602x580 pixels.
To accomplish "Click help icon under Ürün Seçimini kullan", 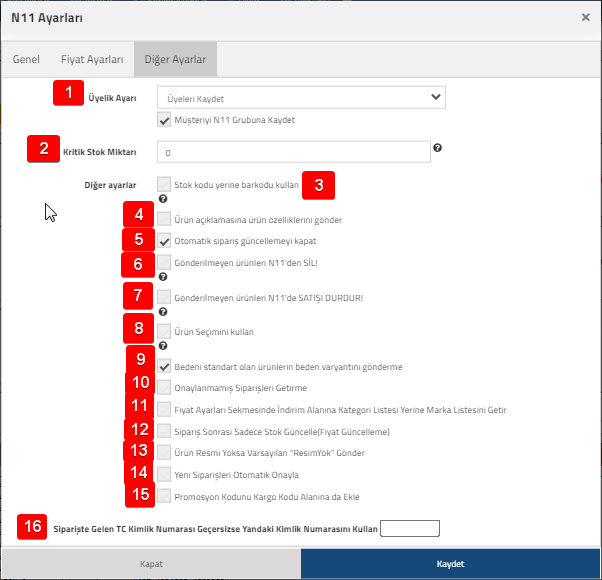I will pos(163,346).
